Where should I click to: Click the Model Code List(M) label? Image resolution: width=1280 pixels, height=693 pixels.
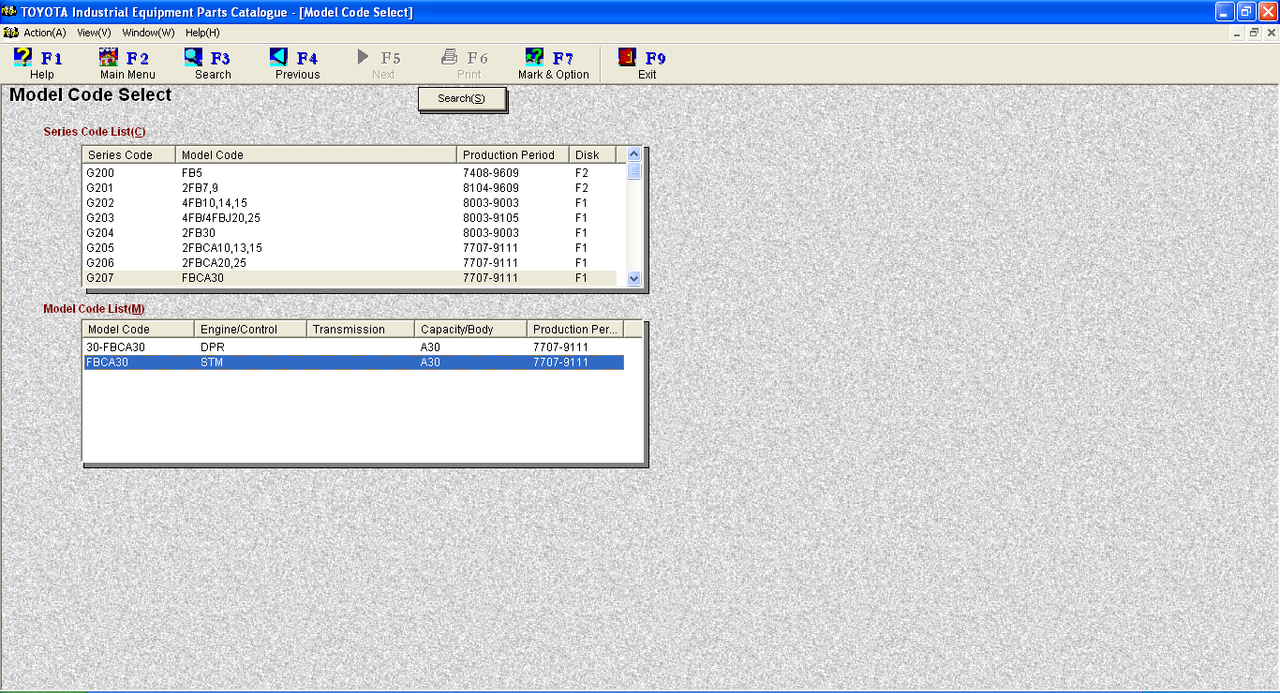(94, 309)
